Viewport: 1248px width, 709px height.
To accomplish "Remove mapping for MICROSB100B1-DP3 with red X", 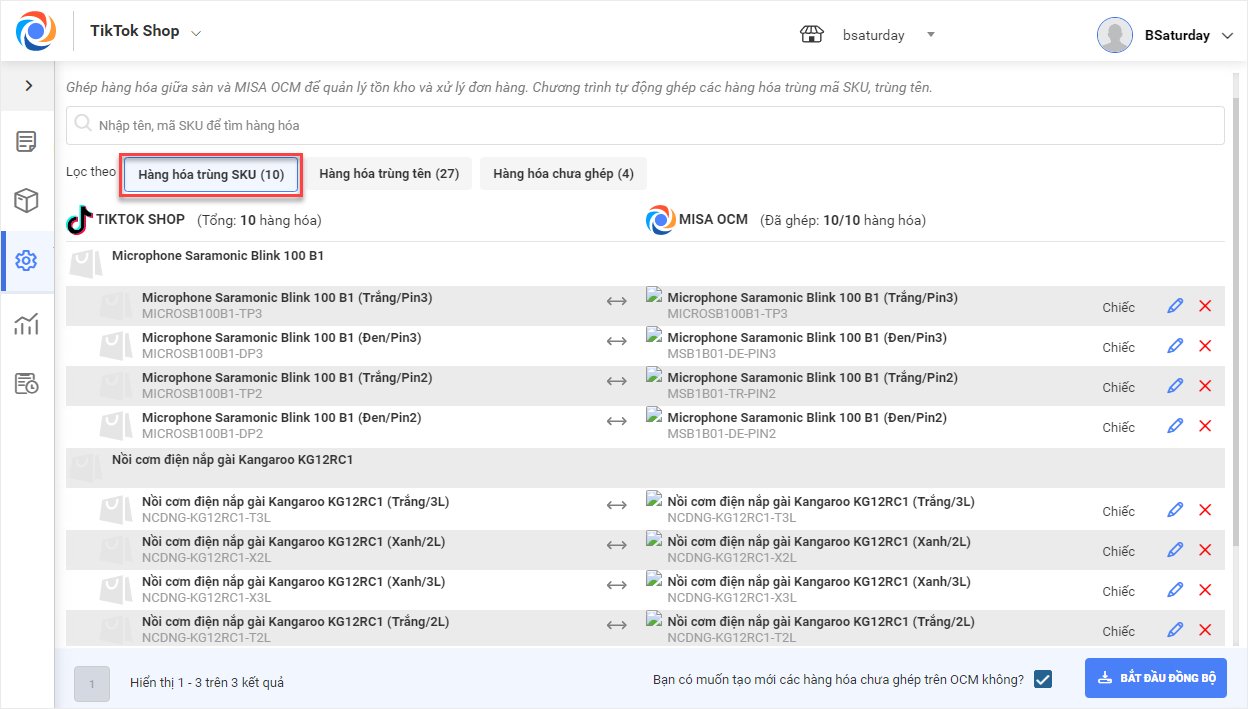I will (x=1205, y=346).
